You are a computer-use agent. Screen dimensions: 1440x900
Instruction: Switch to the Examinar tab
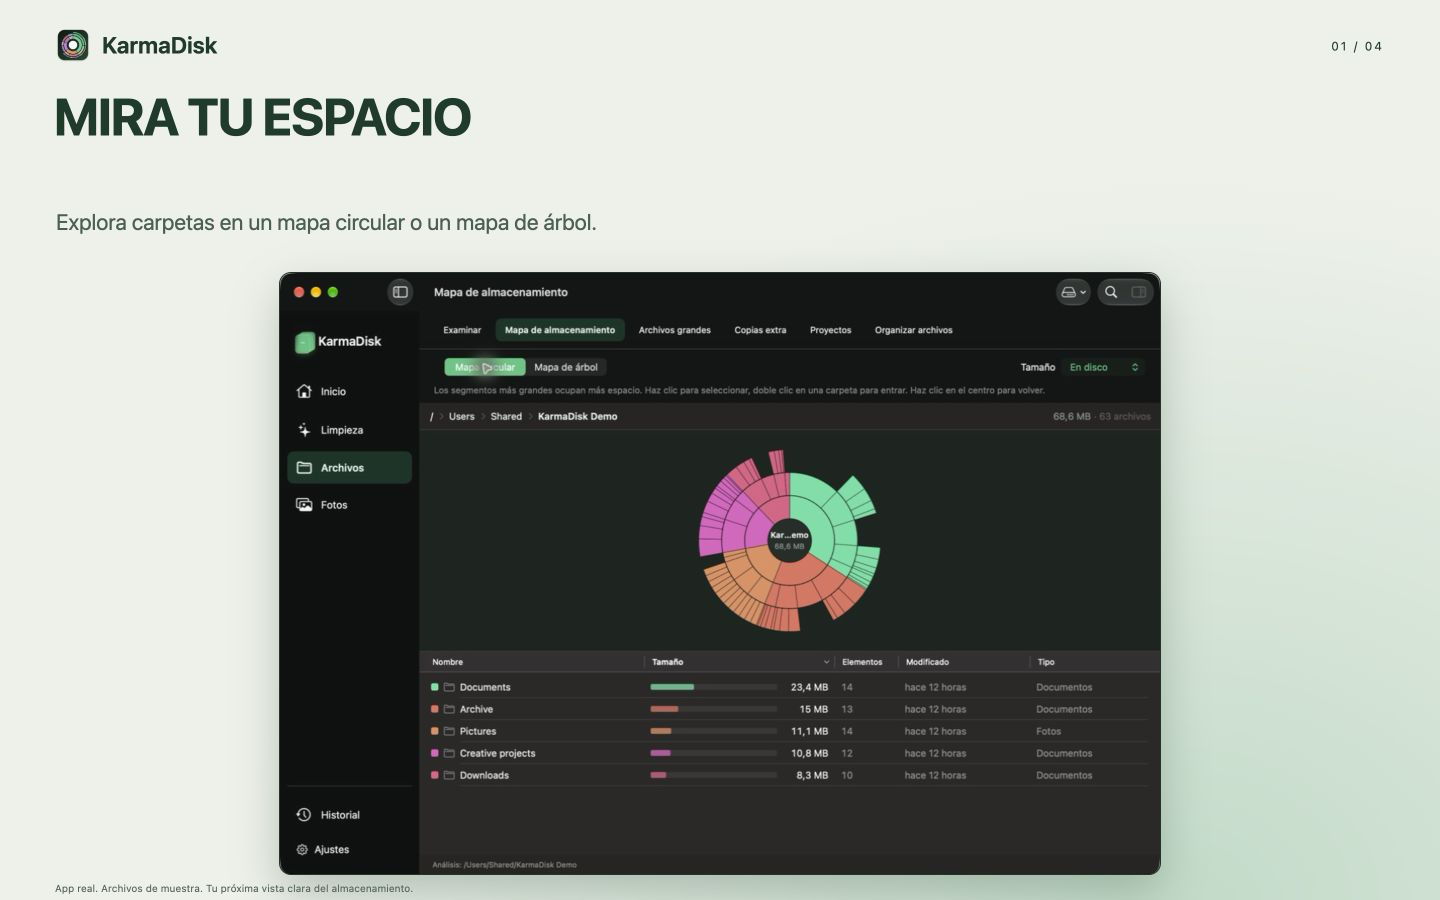462,330
